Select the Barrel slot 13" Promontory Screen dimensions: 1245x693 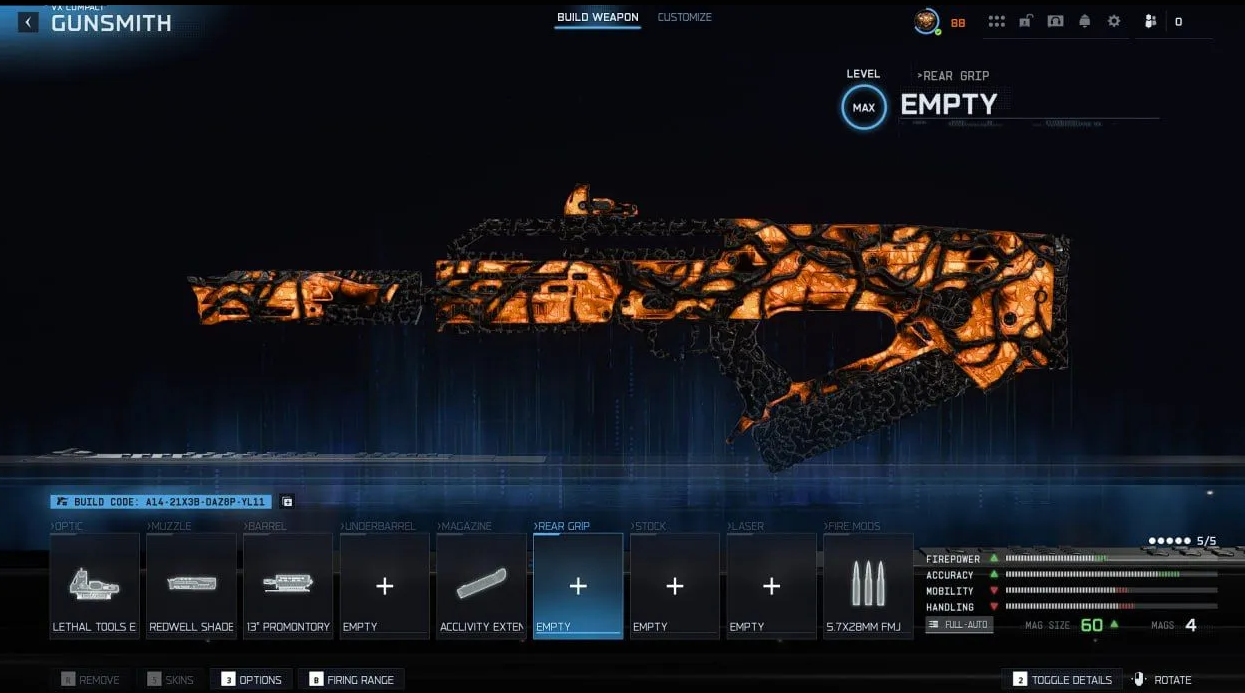[288, 586]
